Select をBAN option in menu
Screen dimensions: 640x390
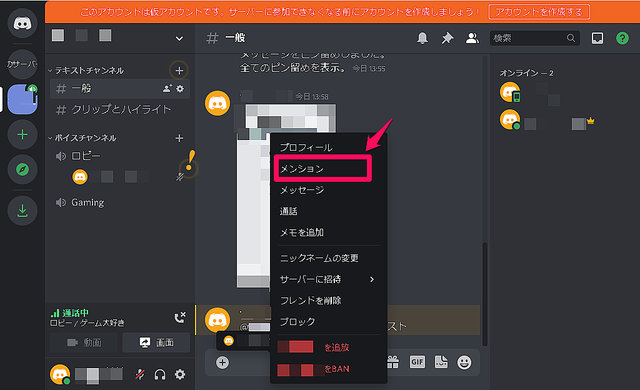329,368
